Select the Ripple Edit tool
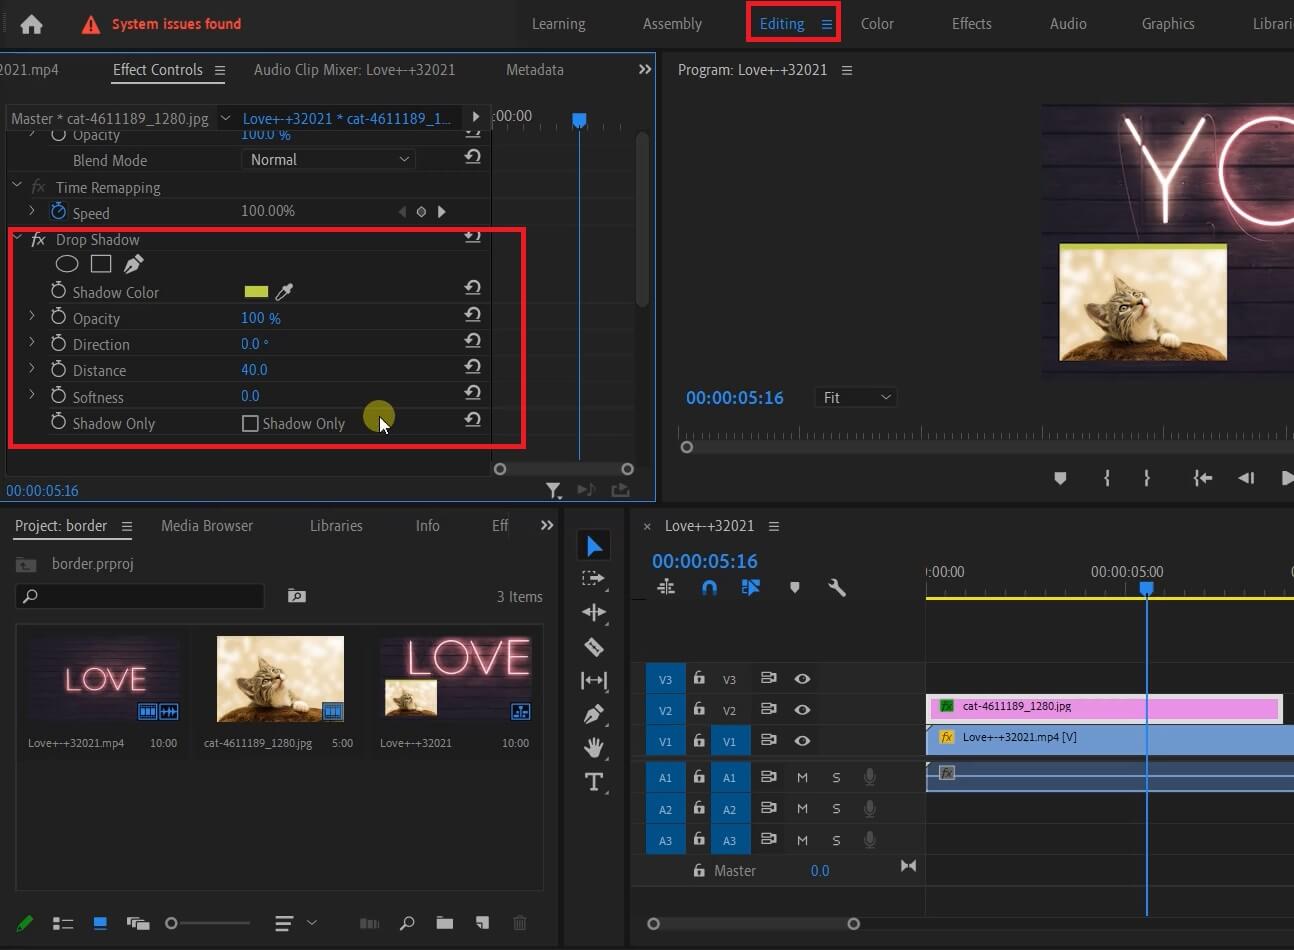Screen dimensions: 1294x950 click(594, 612)
